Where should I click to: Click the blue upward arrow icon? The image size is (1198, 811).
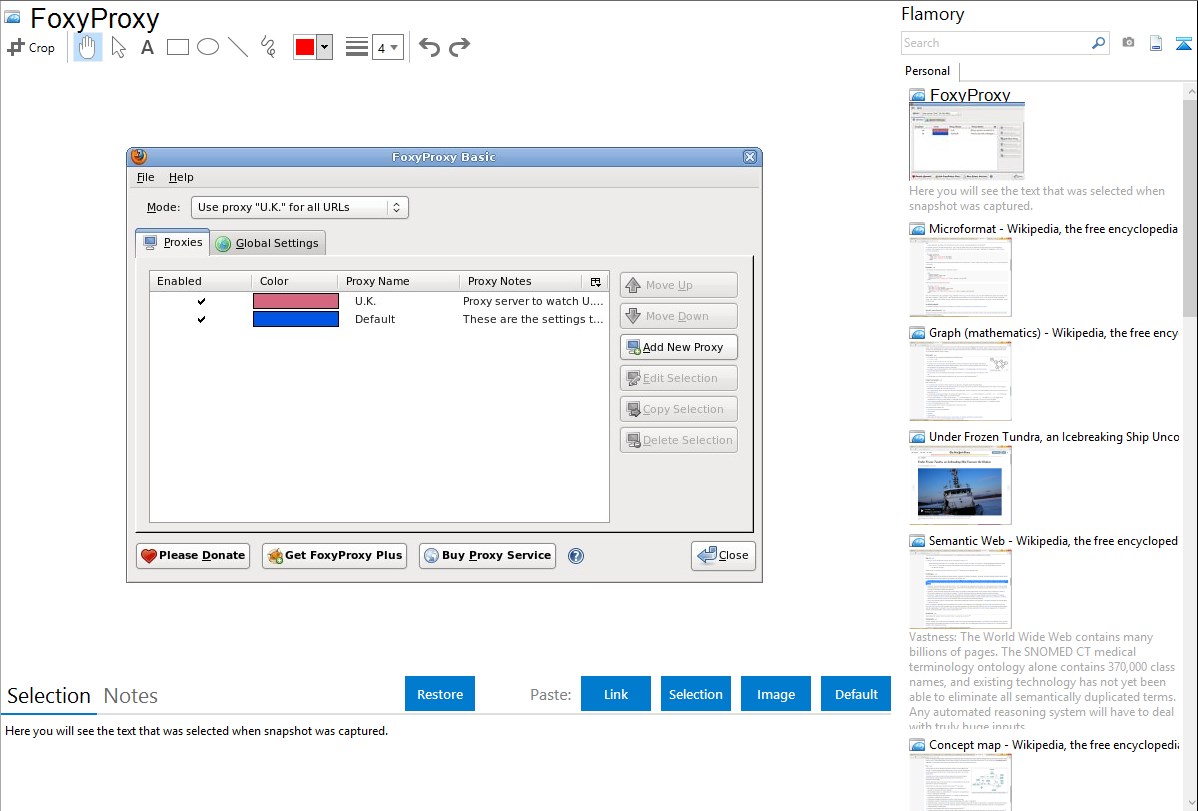[x=1183, y=43]
